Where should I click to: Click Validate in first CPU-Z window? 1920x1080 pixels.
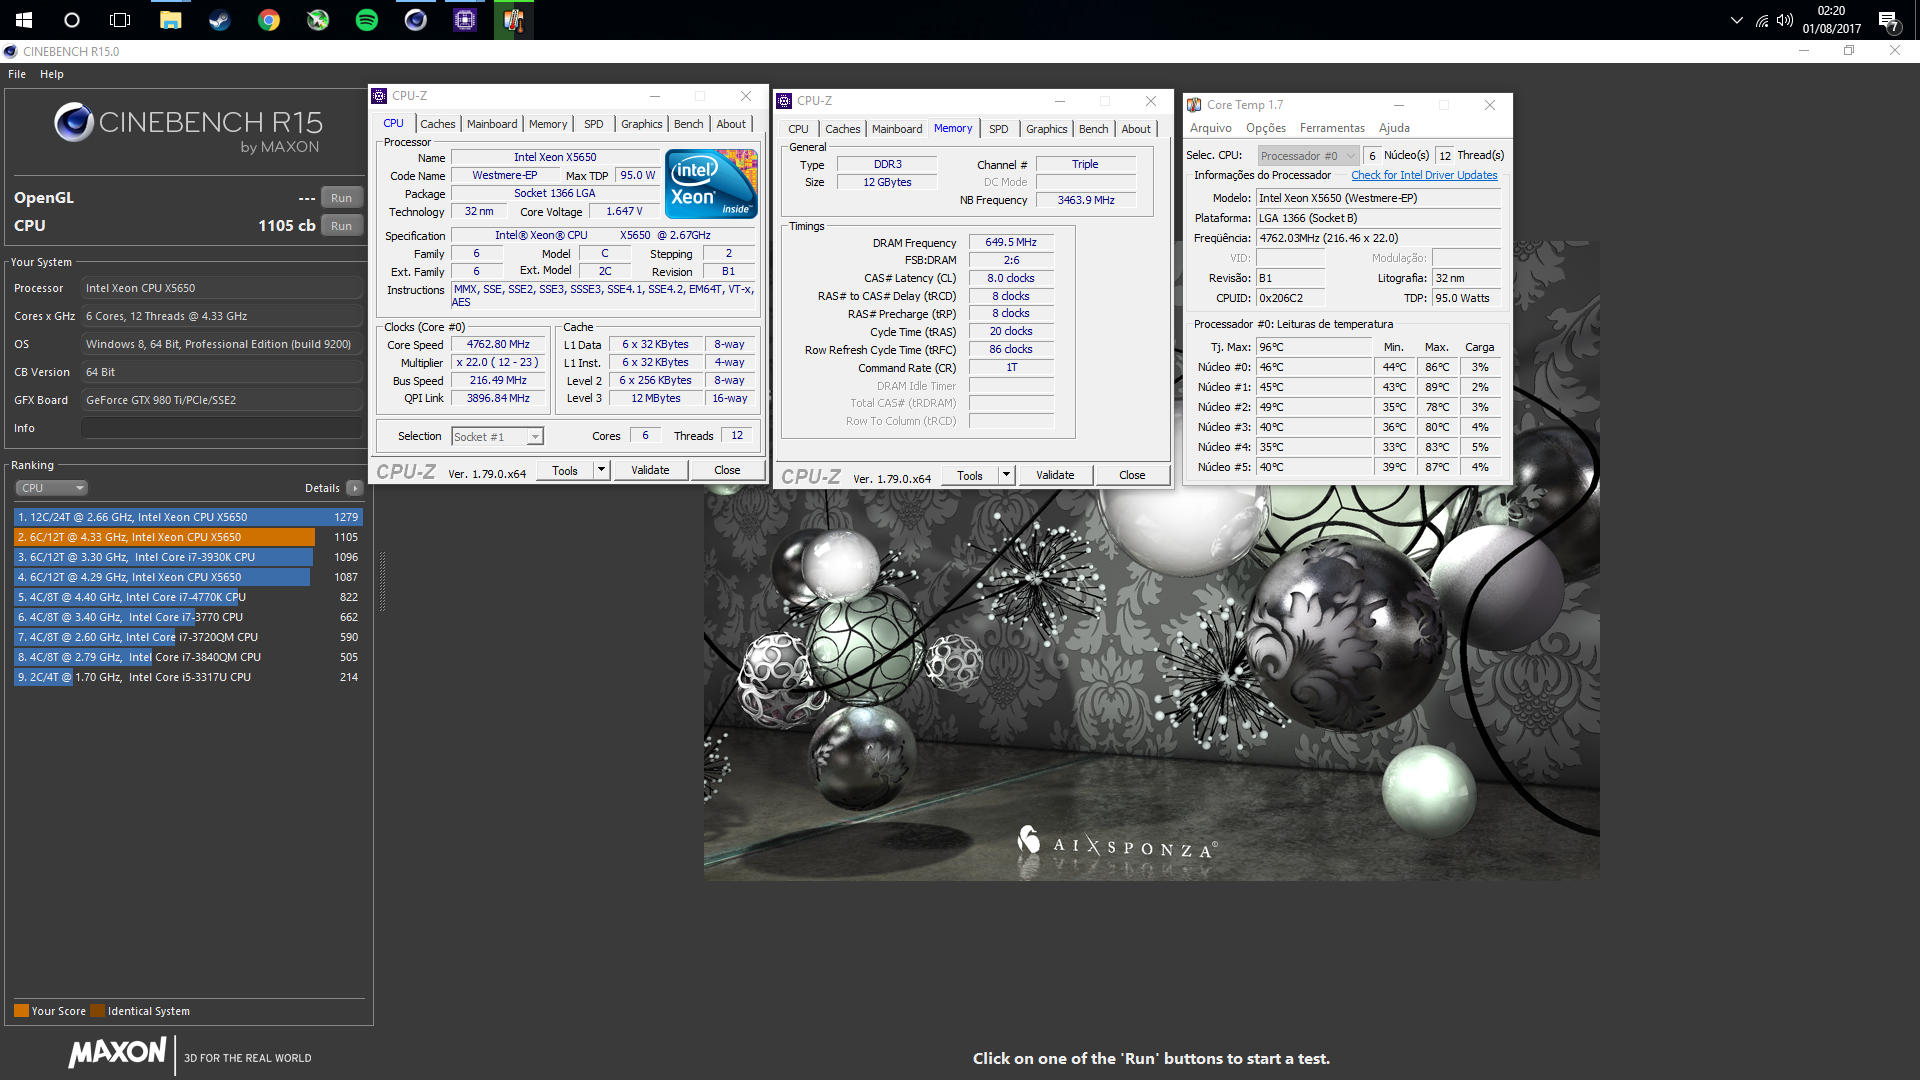click(650, 470)
